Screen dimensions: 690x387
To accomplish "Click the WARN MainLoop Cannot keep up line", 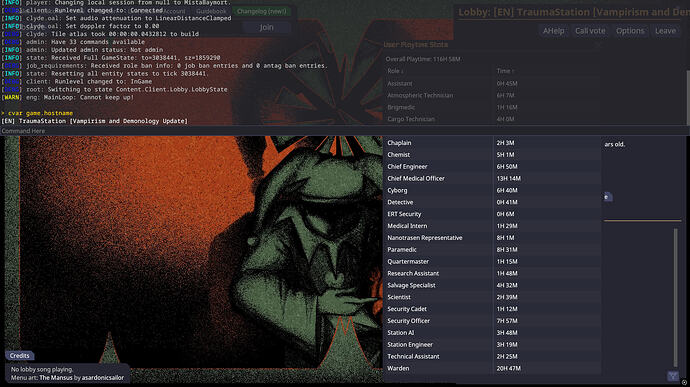I will 67,97.
